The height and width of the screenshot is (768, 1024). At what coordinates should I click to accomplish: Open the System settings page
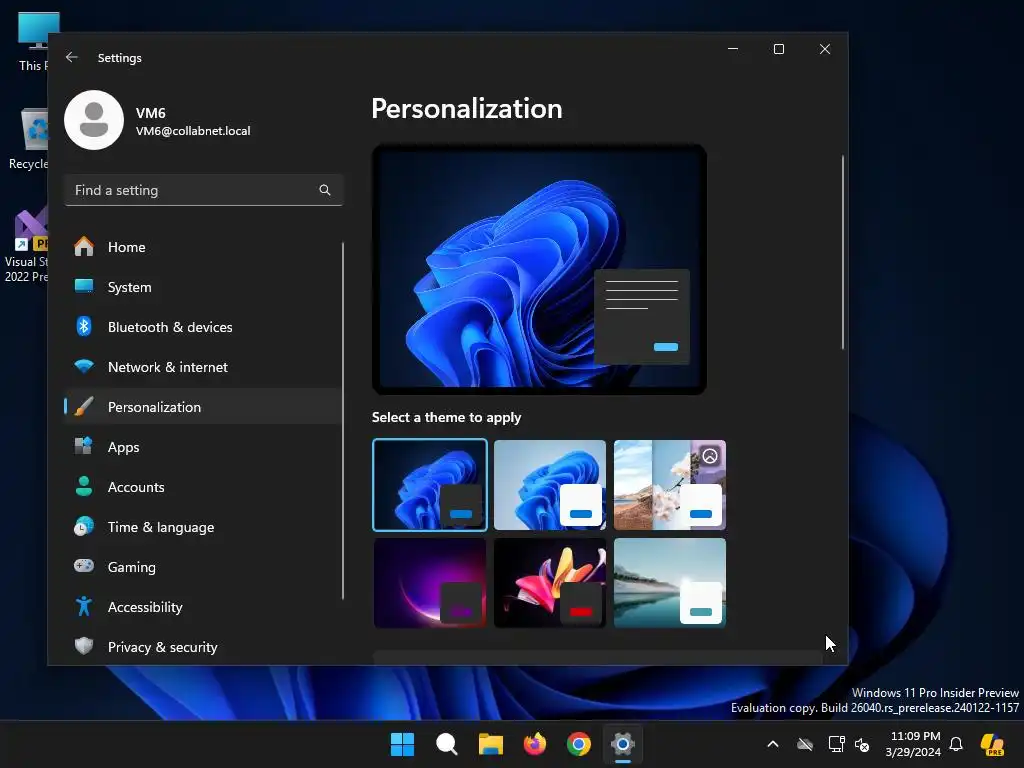pos(203,287)
